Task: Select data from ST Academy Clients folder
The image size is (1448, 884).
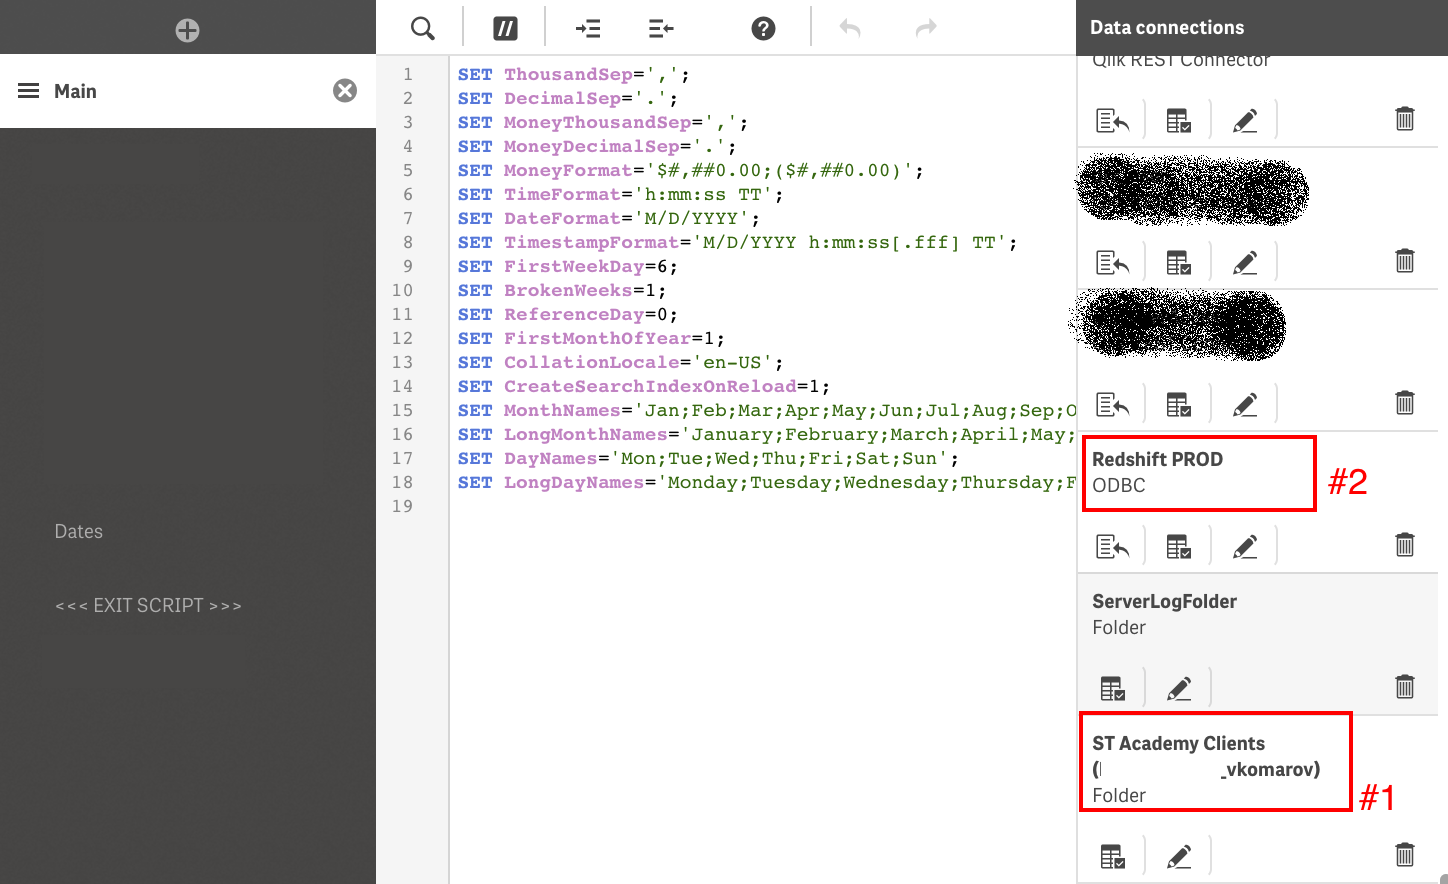Action: coord(1112,856)
